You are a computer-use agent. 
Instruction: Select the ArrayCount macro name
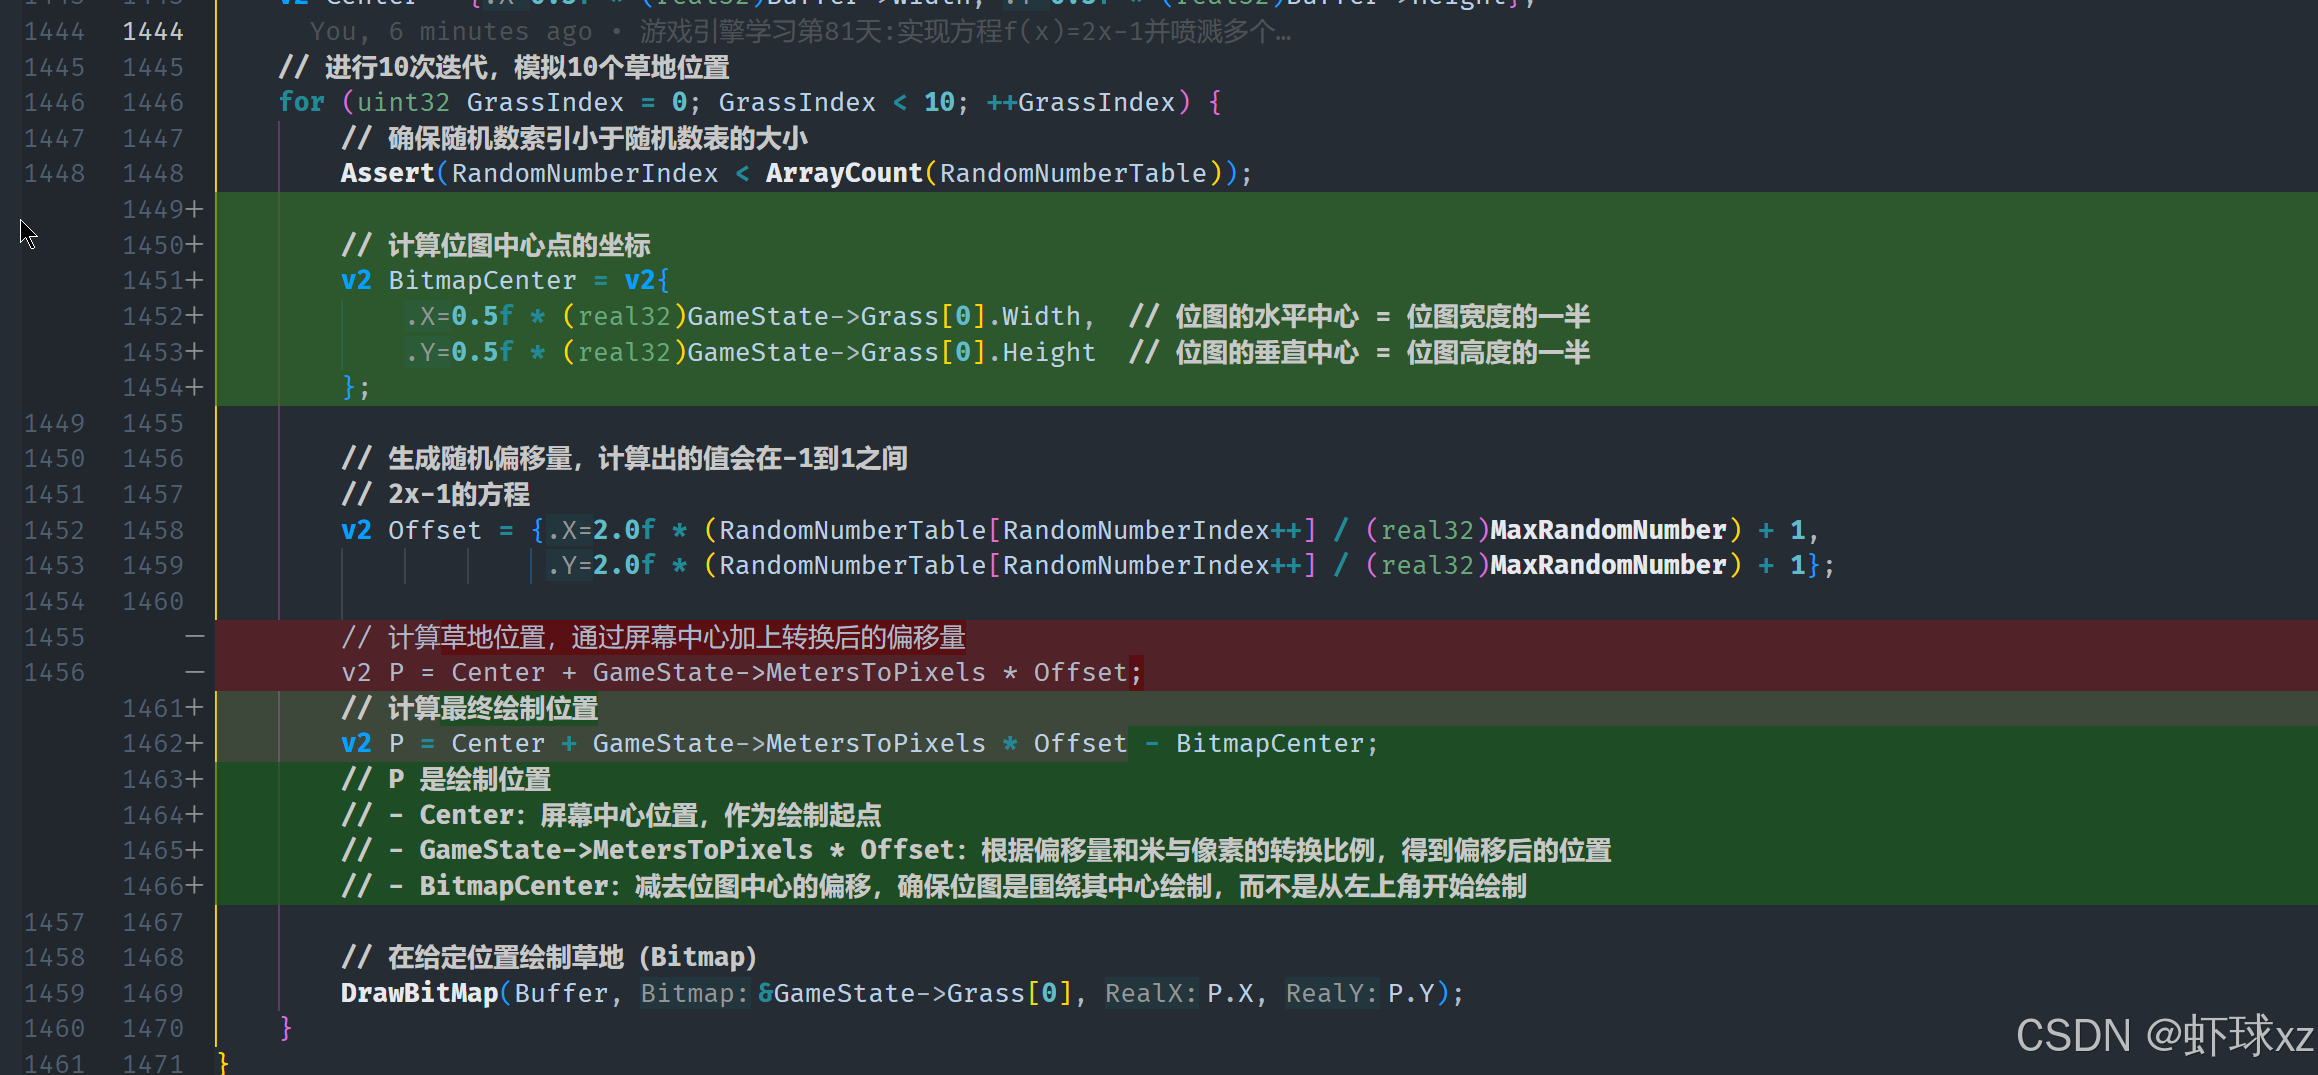point(843,173)
